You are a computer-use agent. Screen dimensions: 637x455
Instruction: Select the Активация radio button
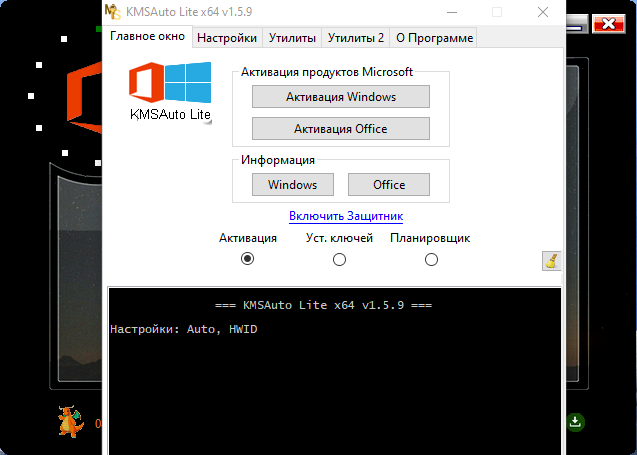pos(248,259)
